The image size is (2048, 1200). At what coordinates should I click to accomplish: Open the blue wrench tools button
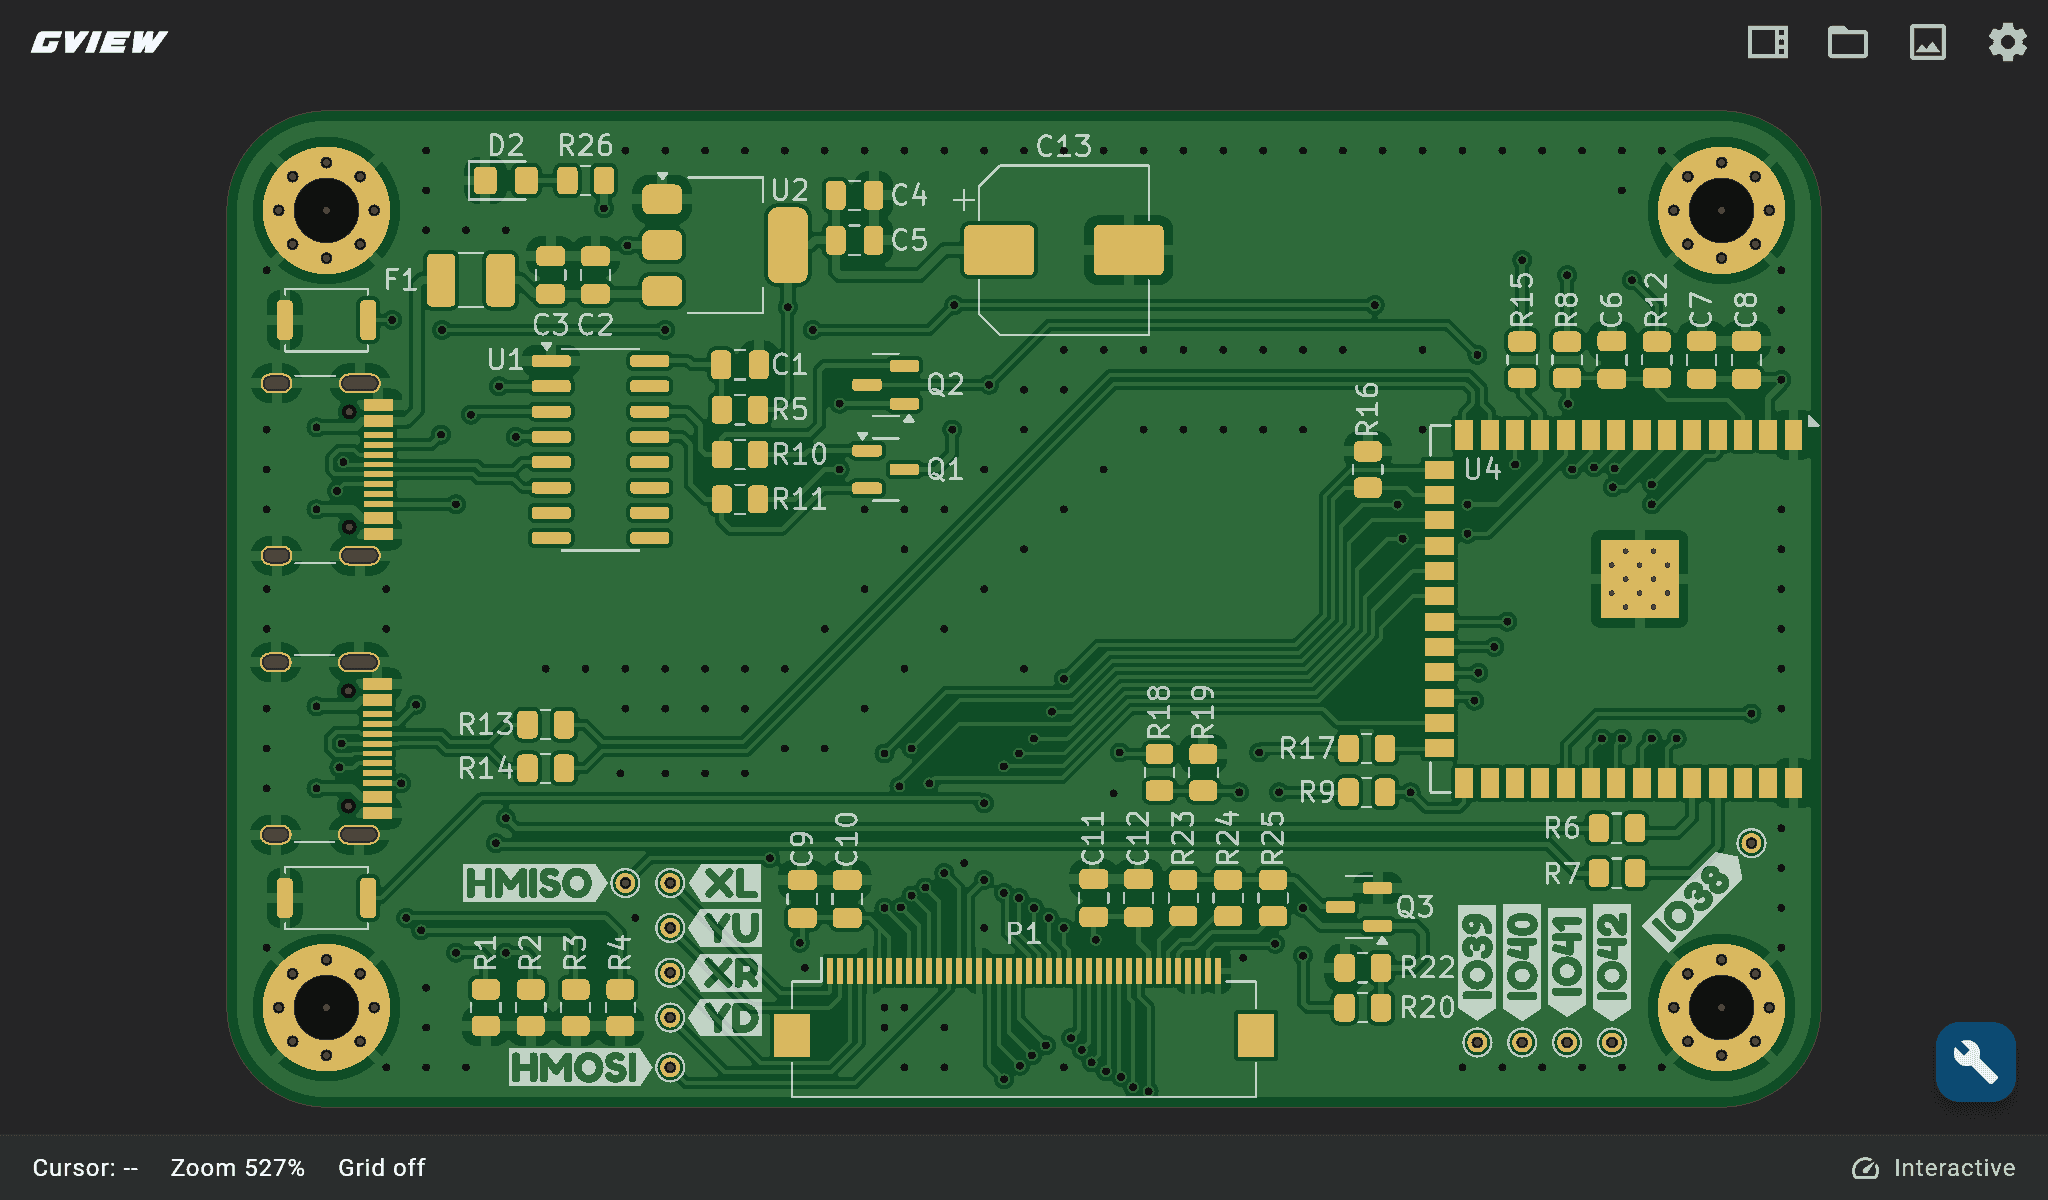click(1975, 1061)
